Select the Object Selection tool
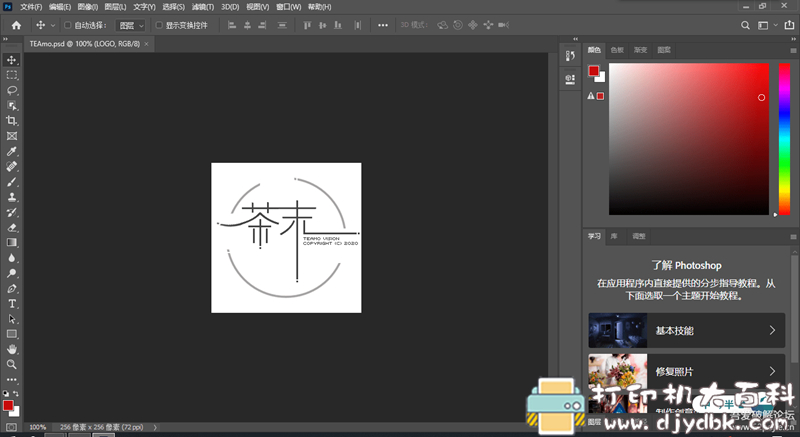Screen dimensions: 800x437 [12, 106]
